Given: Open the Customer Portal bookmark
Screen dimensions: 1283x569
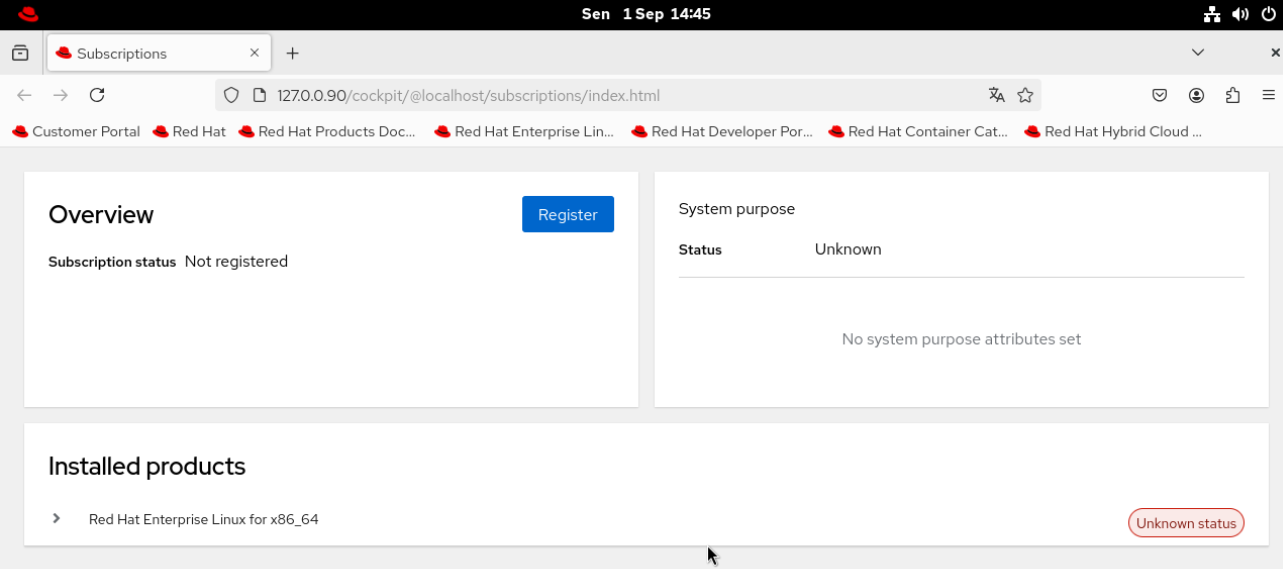Looking at the screenshot, I should point(76,131).
